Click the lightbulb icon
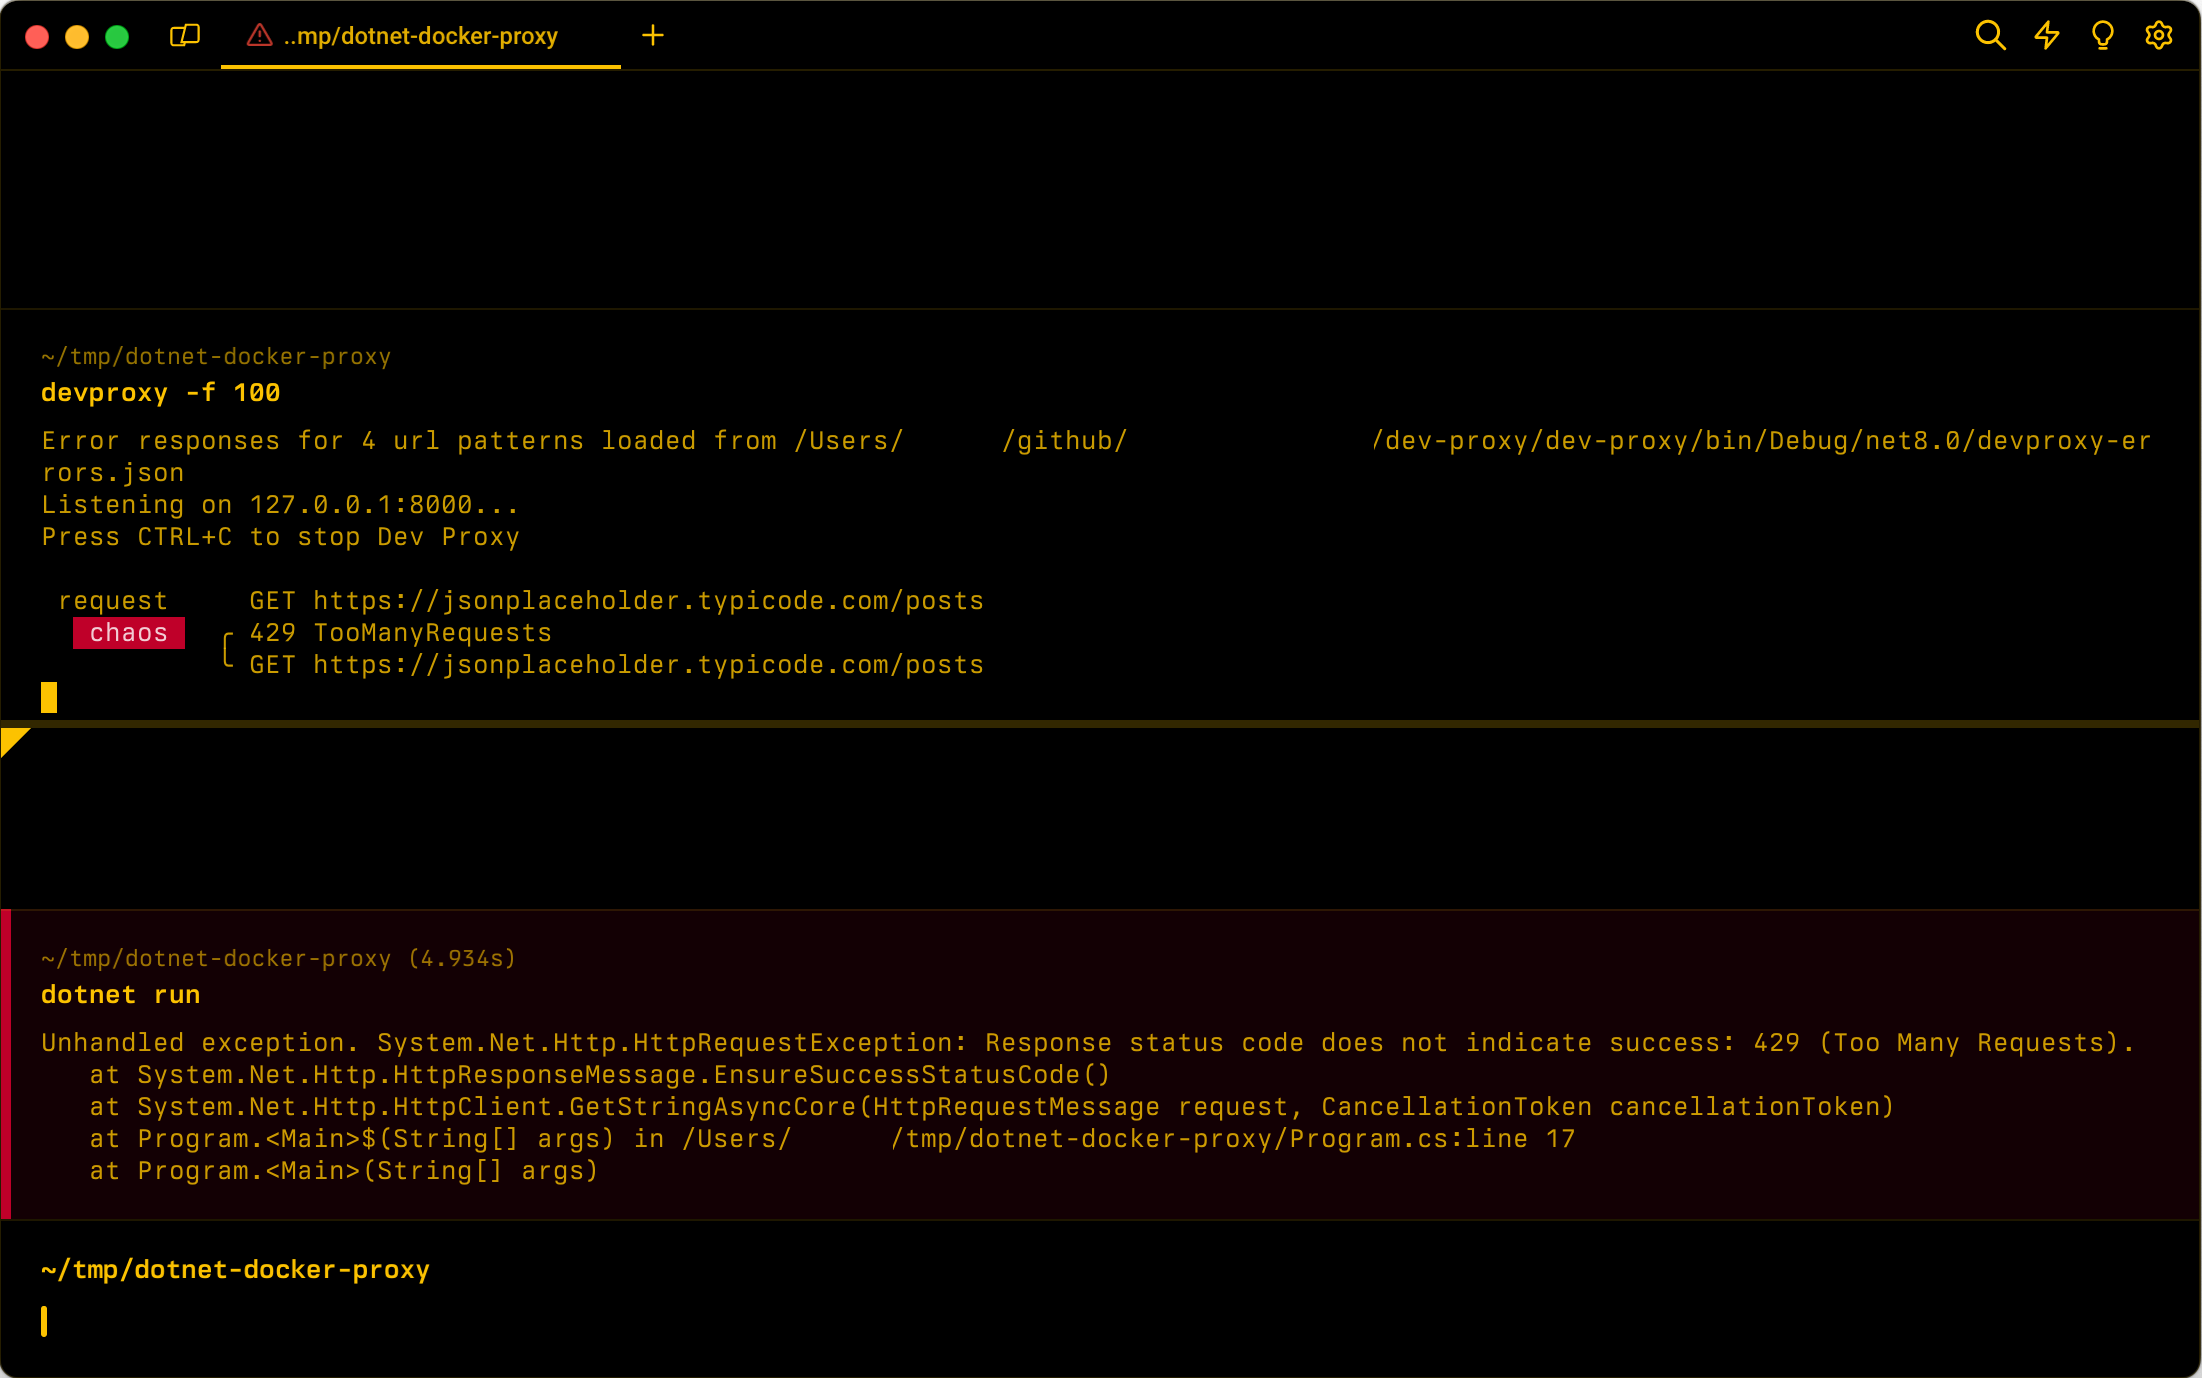 [2103, 36]
